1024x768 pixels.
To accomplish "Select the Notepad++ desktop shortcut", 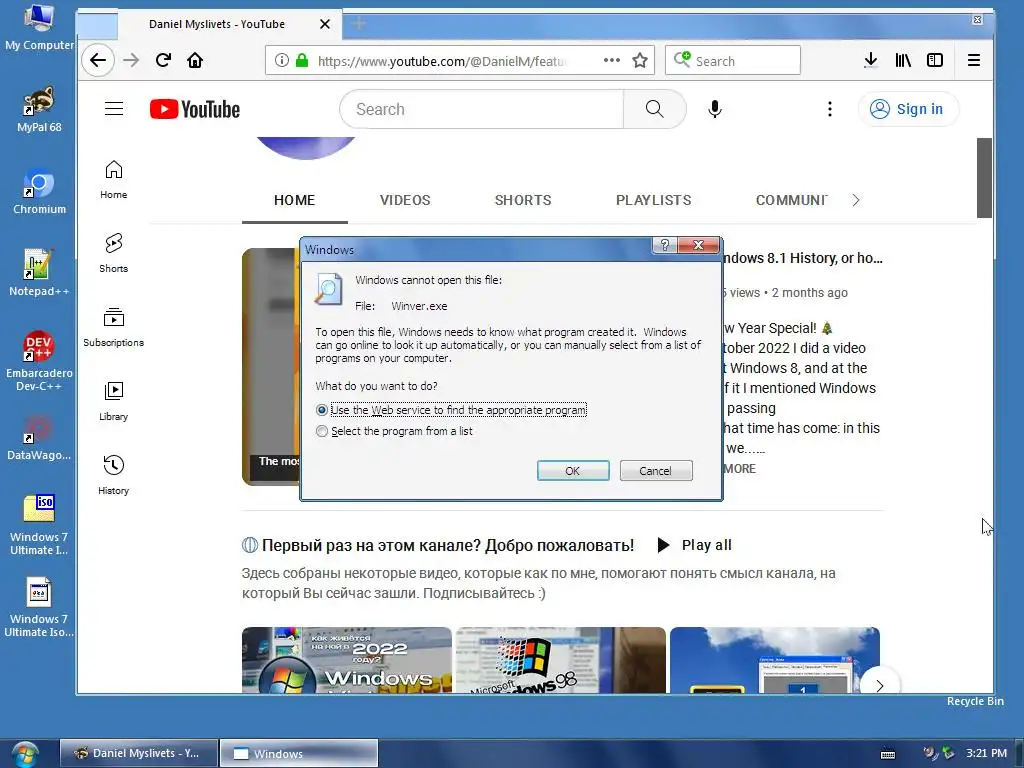I will 39,273.
